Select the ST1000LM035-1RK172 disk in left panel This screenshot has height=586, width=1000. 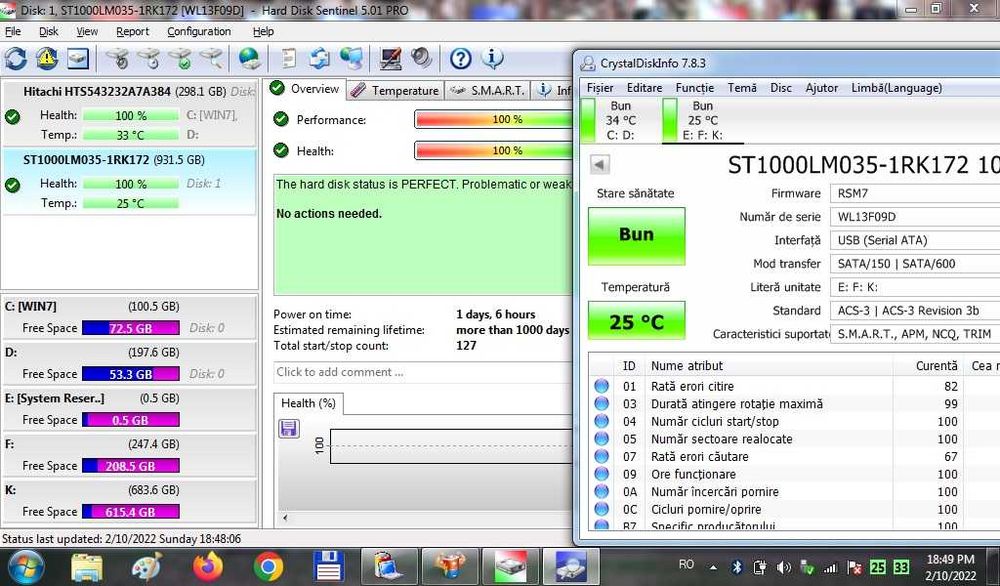click(130, 181)
